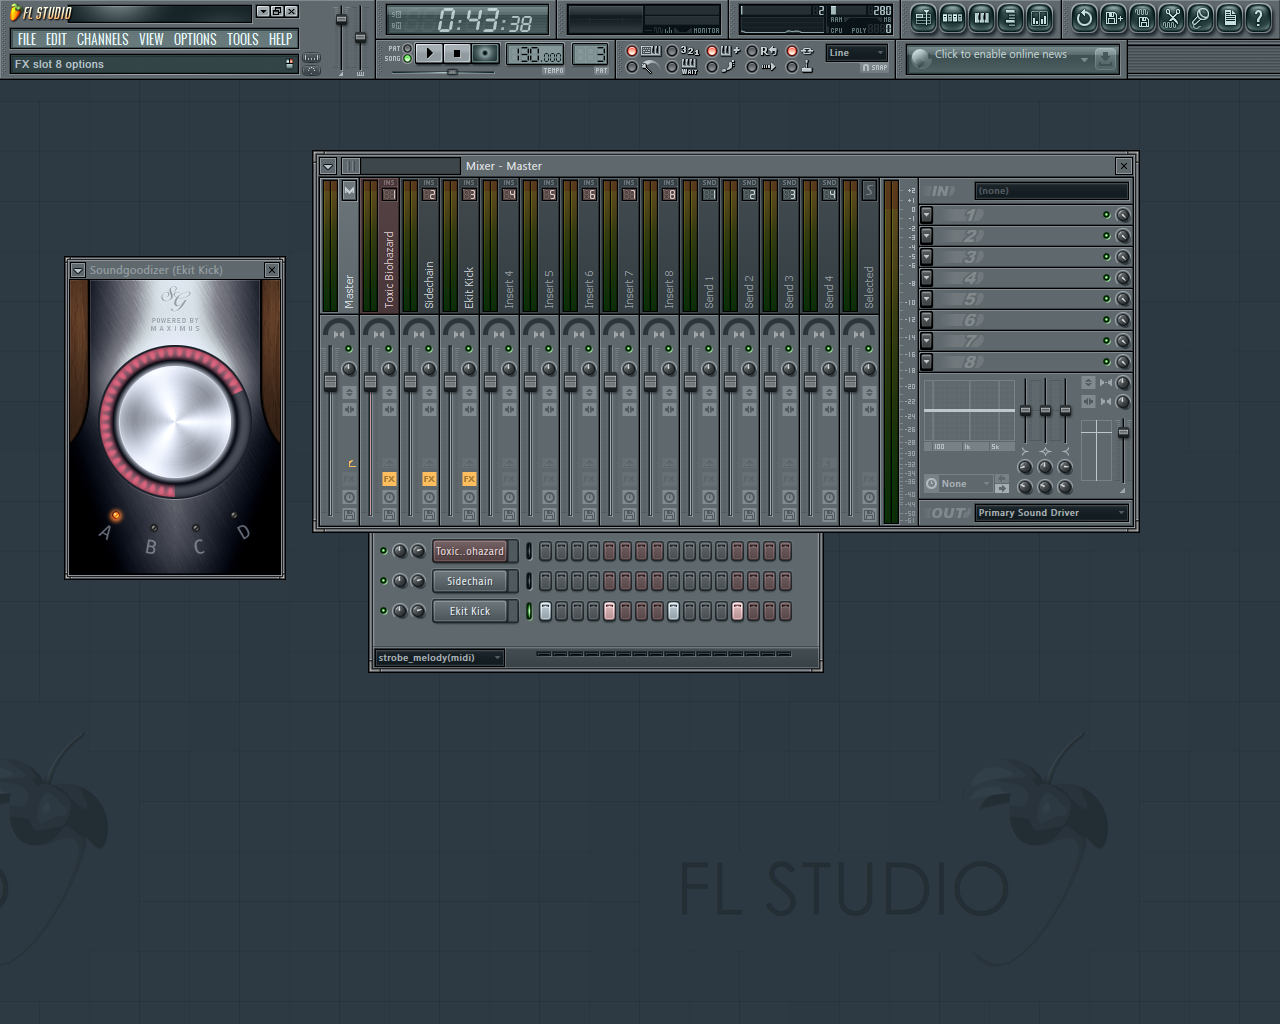Click the one-click audio recording icon
Screen dimensions: 1280x1024
[1201, 17]
